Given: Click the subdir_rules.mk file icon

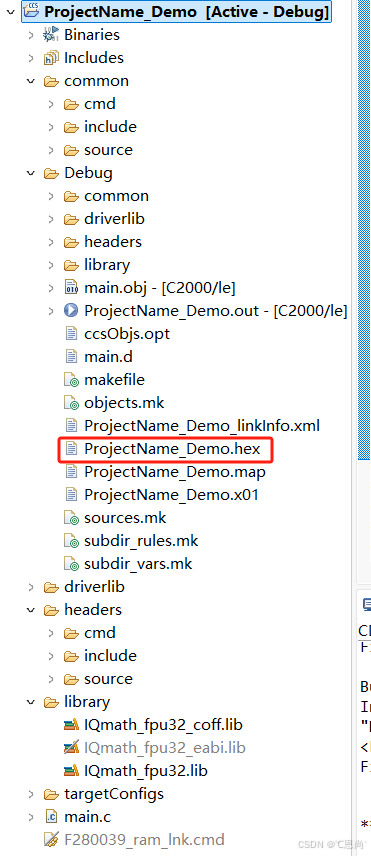Looking at the screenshot, I should 71,541.
